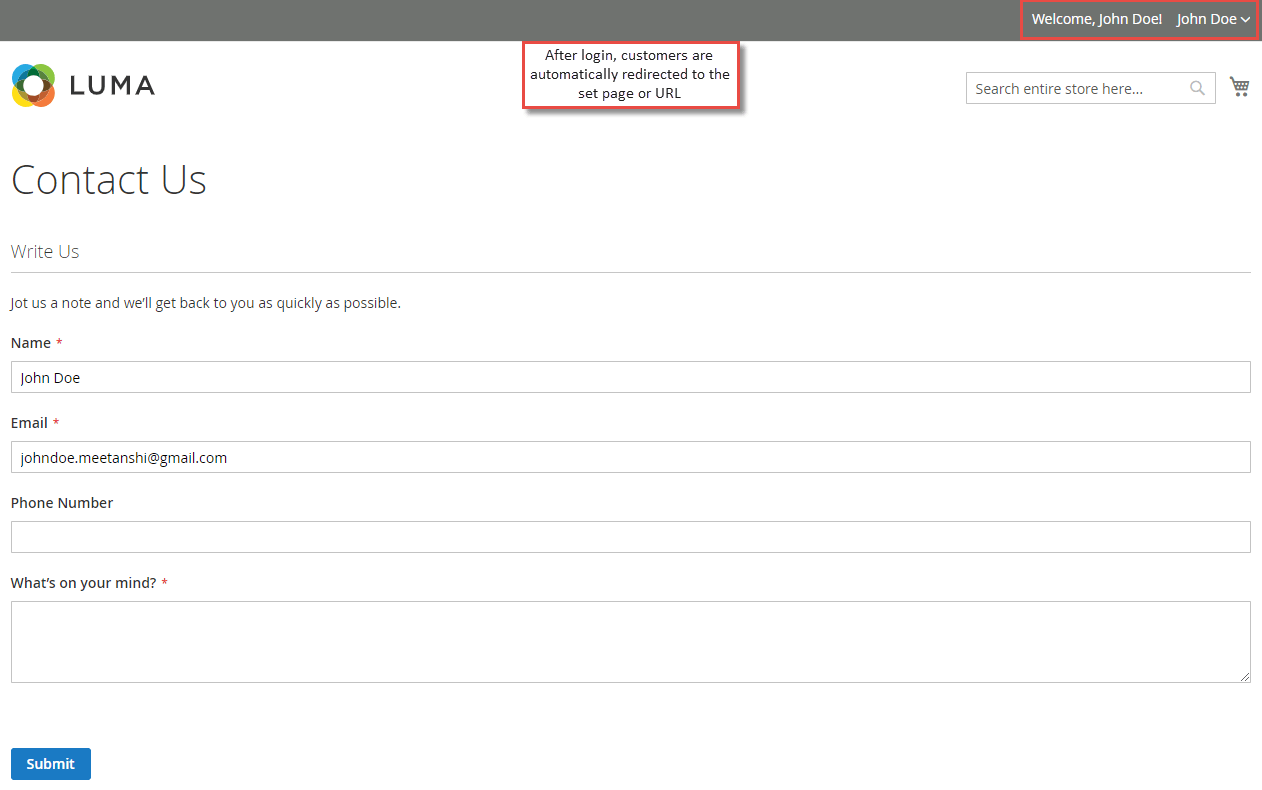Click the red asterisk beside Email
The height and width of the screenshot is (790, 1262).
(x=56, y=422)
